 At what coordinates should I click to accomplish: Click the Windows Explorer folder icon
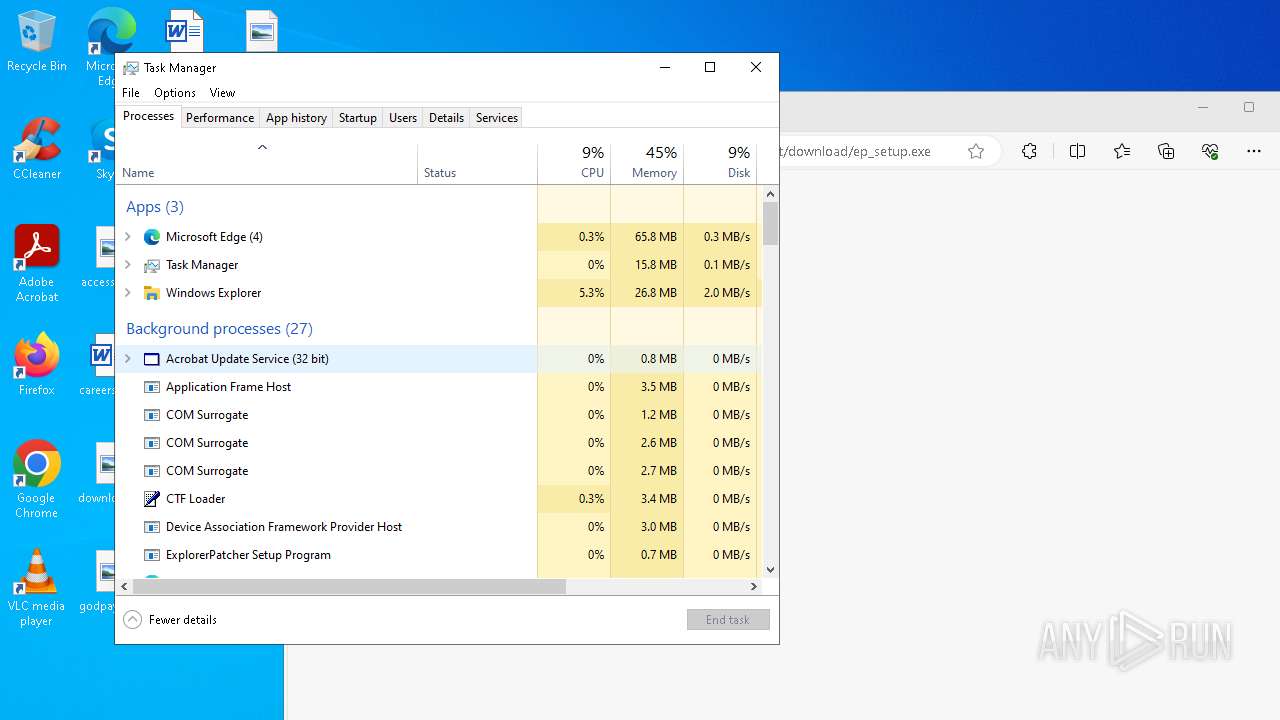tap(152, 293)
